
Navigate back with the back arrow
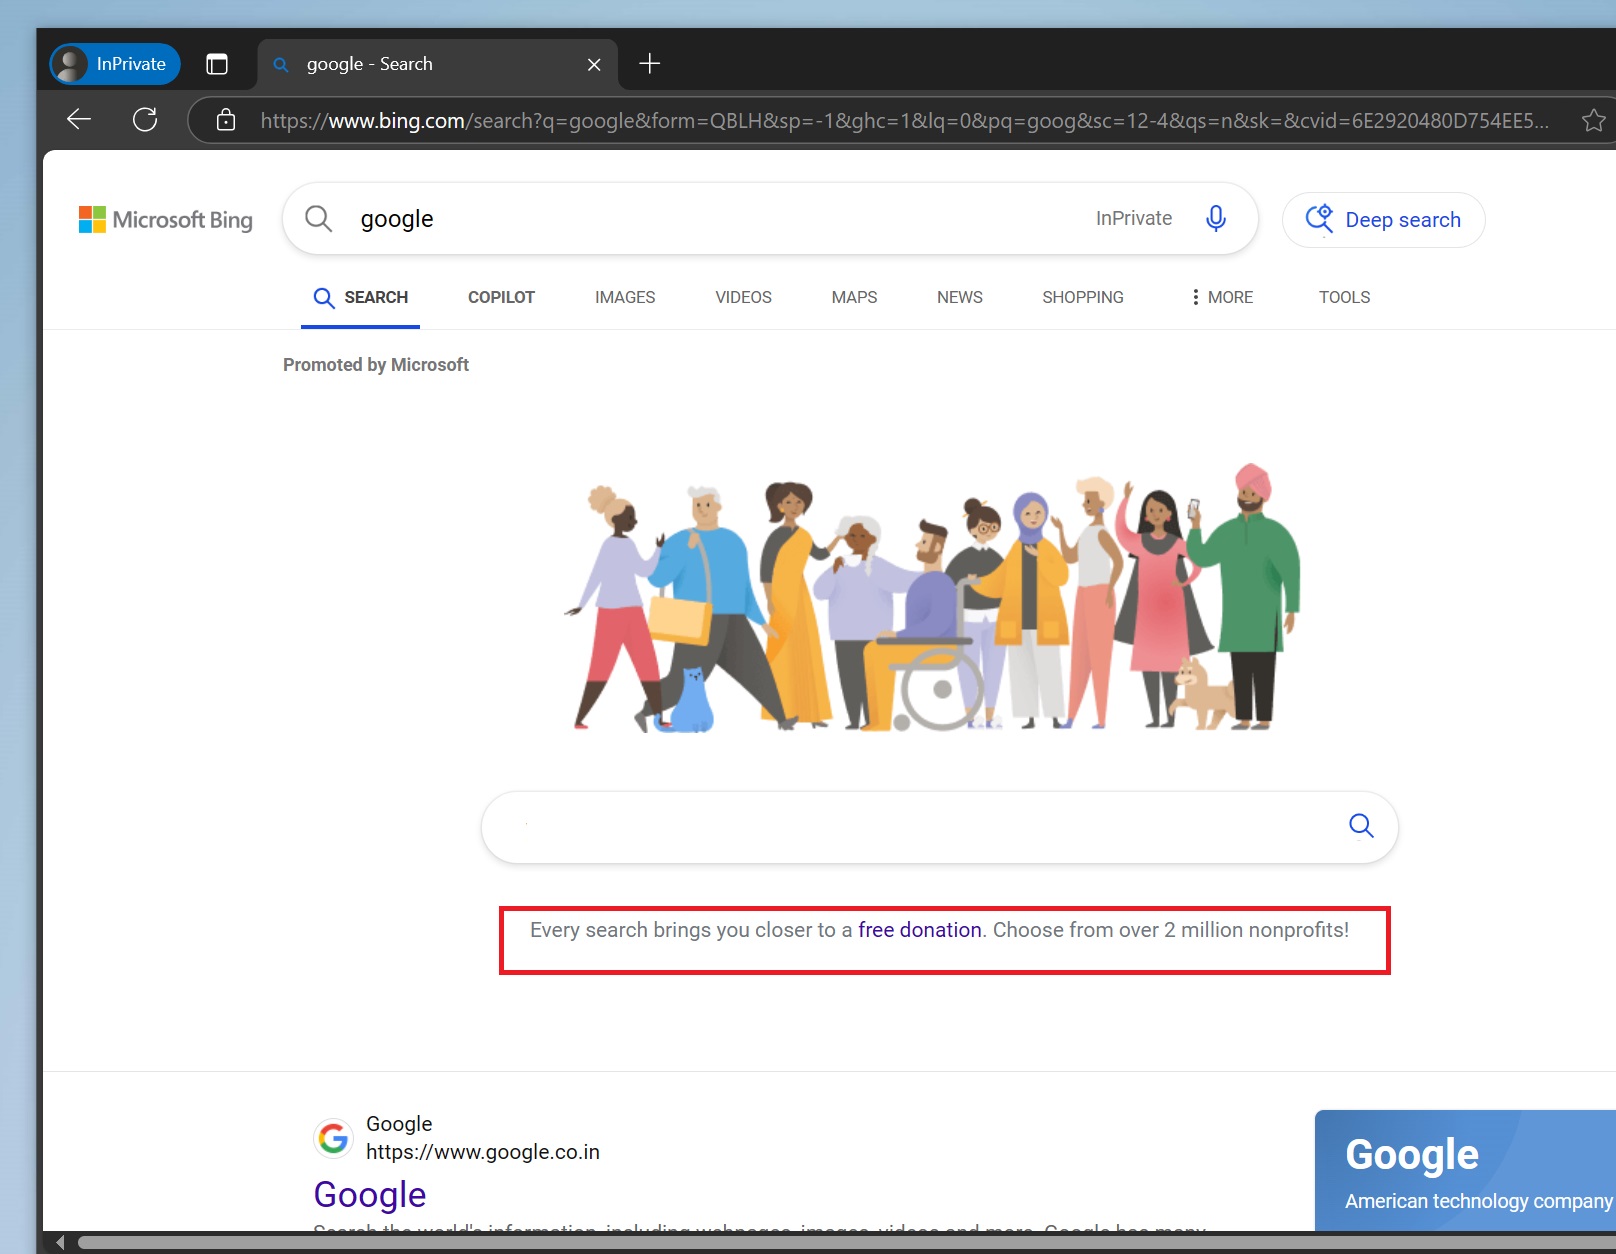point(78,119)
